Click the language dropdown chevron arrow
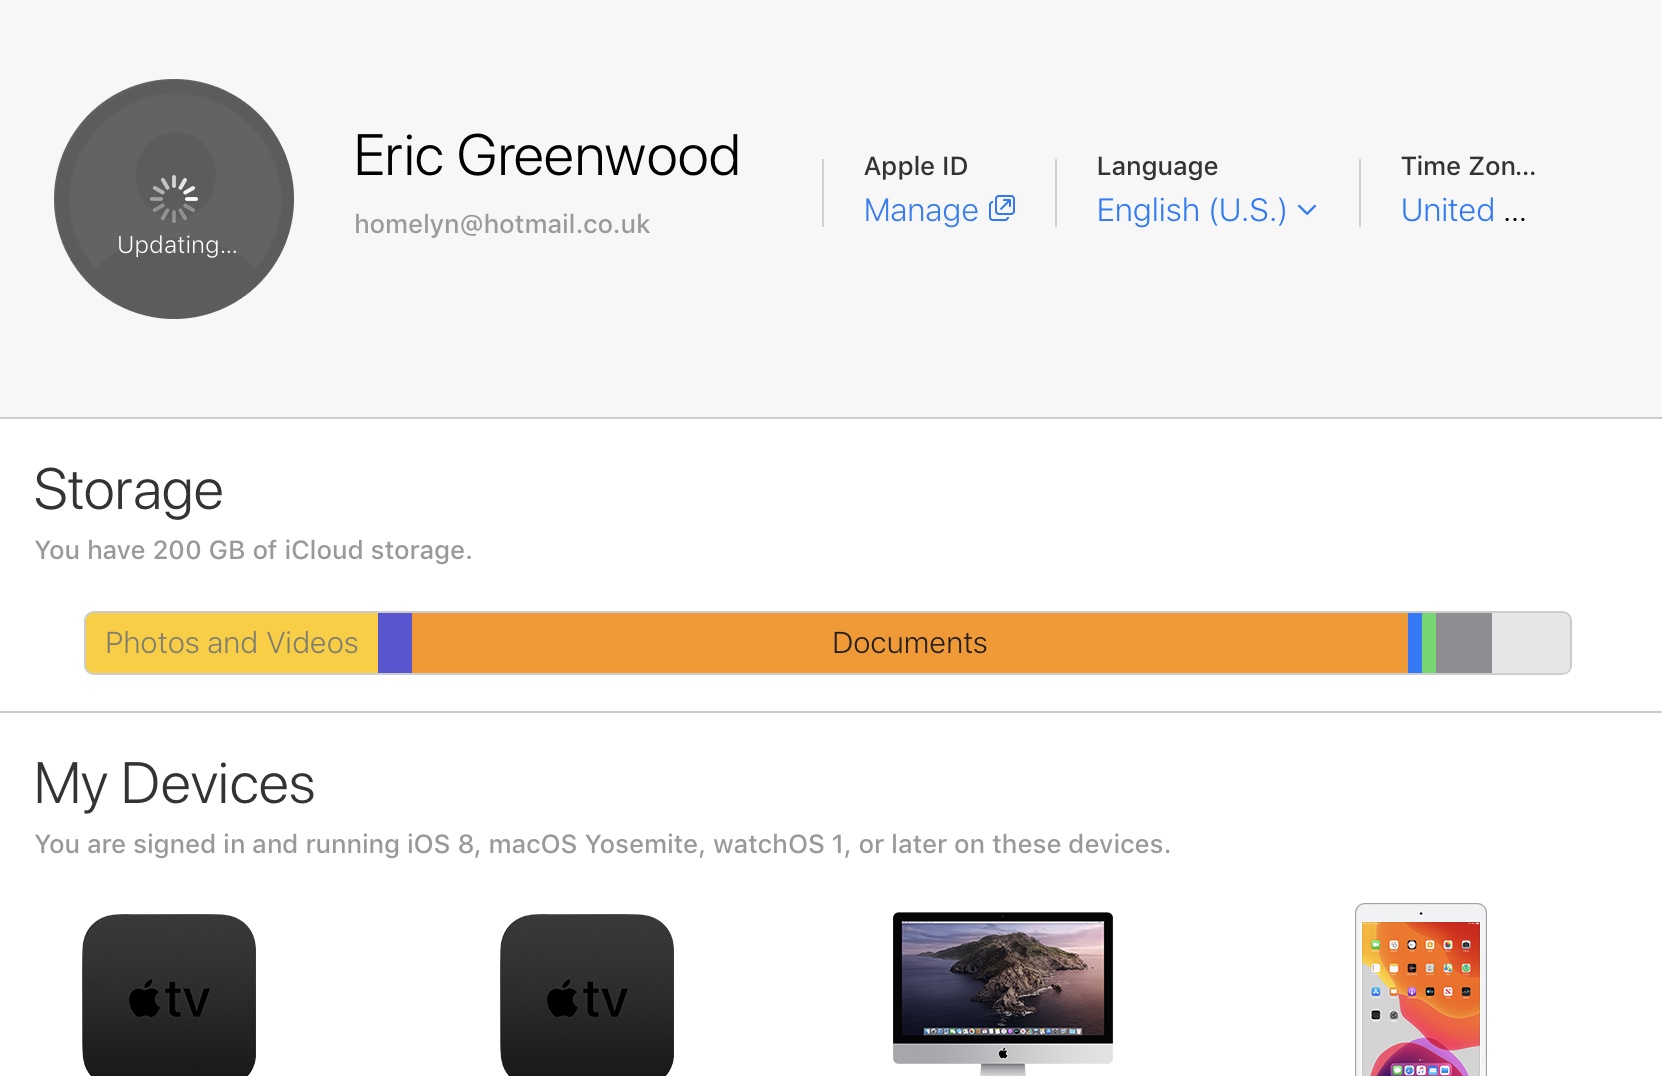The height and width of the screenshot is (1076, 1662). (x=1307, y=210)
